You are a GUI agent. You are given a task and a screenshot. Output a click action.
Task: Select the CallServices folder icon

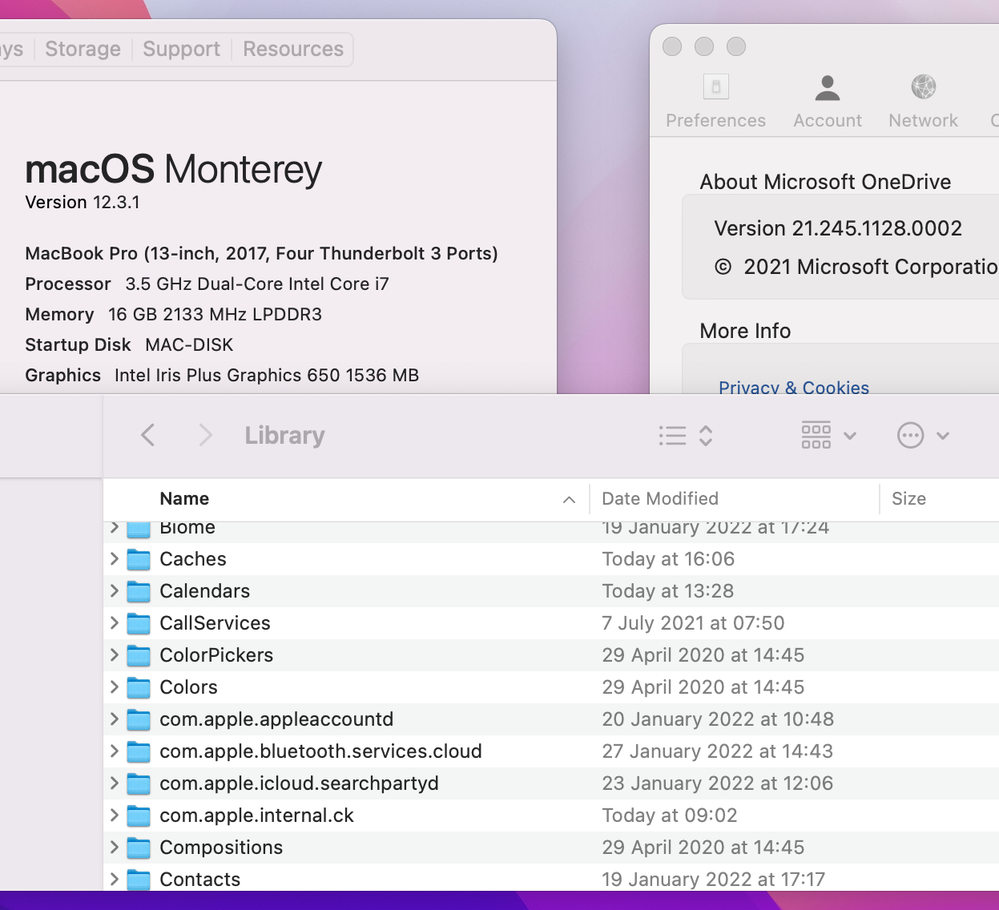coord(138,623)
